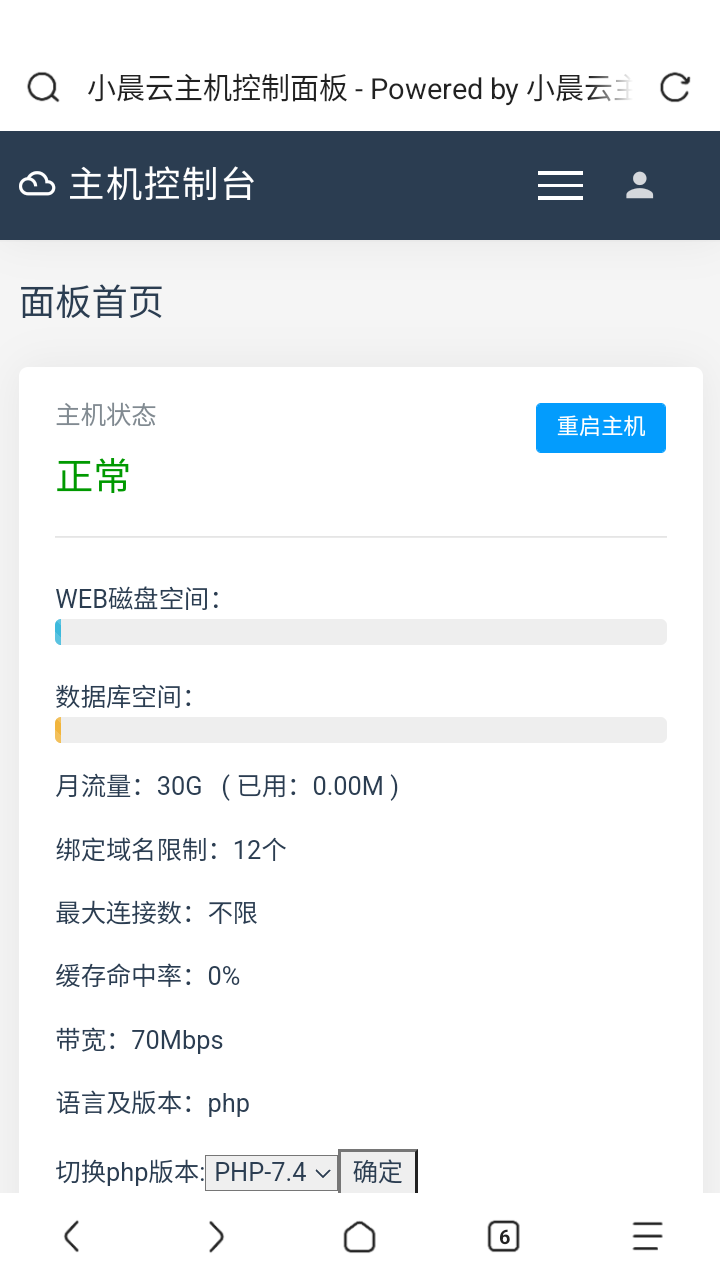Image resolution: width=720 pixels, height=1280 pixels.
Task: Show the open tabs counter showing 6
Action: click(504, 1237)
